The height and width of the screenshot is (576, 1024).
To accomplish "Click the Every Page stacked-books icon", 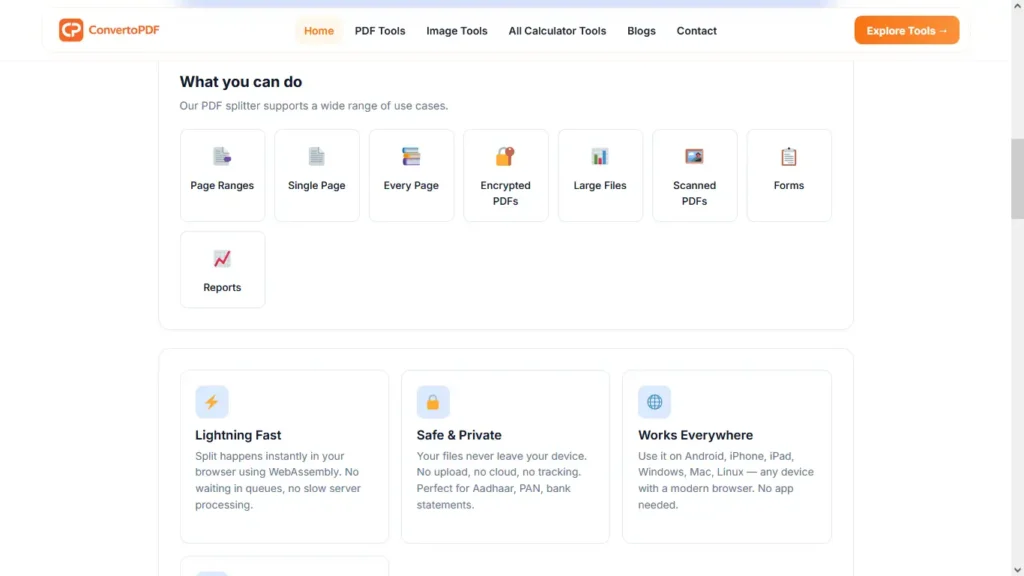I will [411, 157].
